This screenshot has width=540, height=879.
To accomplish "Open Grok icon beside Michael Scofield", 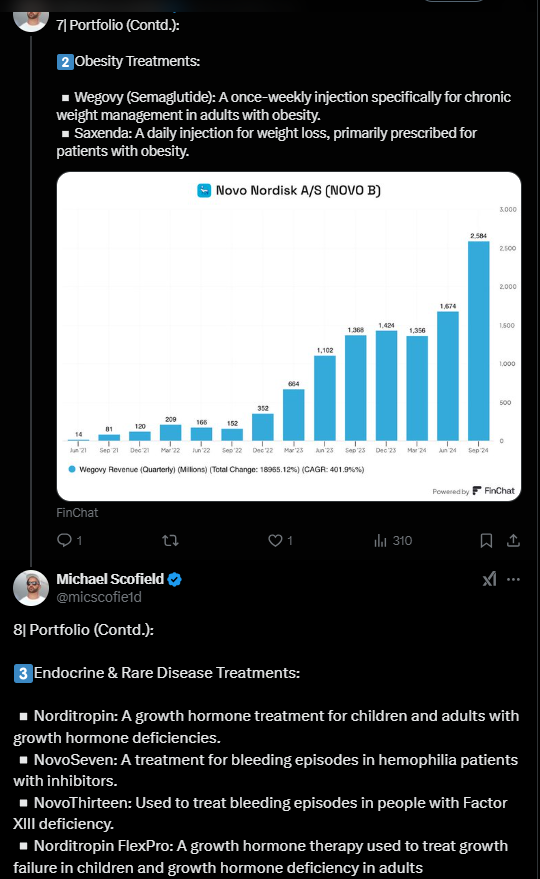I will tap(490, 579).
